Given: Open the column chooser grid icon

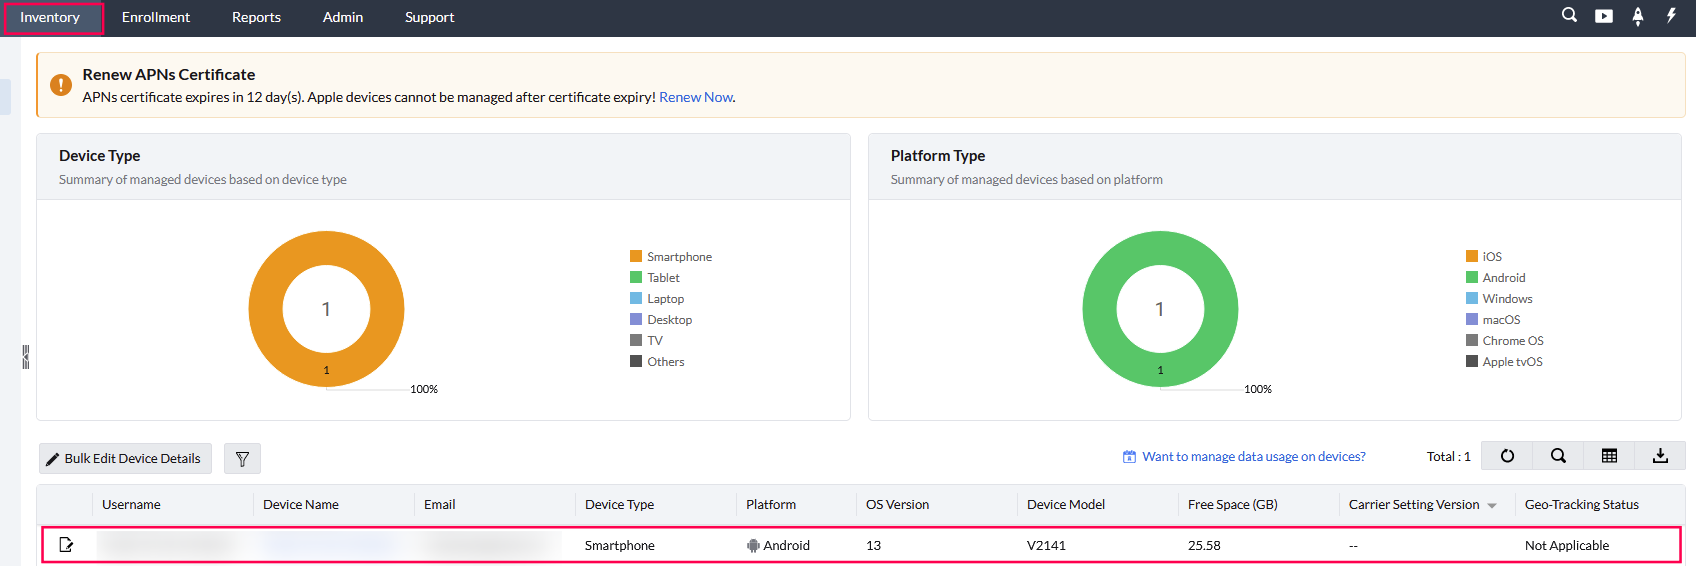Looking at the screenshot, I should 1609,456.
